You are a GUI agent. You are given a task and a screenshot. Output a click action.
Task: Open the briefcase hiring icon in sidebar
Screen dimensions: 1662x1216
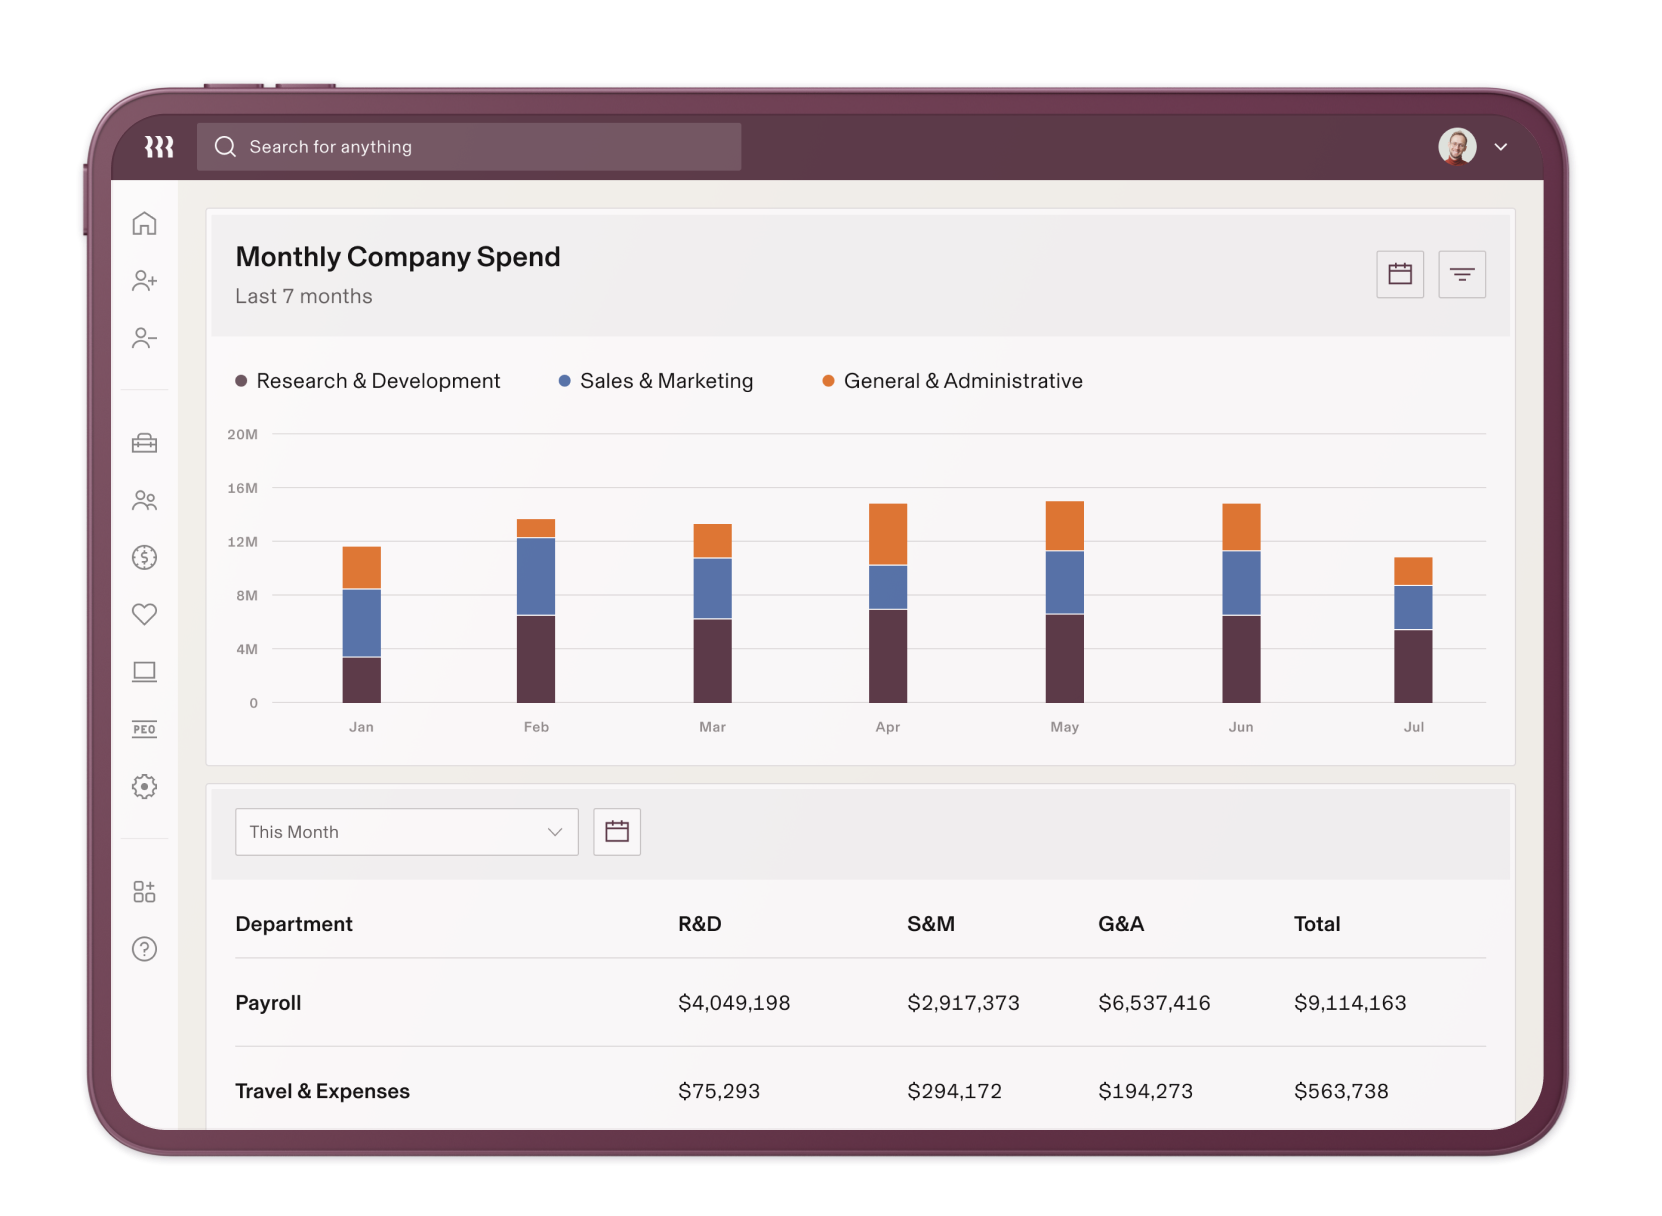pyautogui.click(x=144, y=443)
